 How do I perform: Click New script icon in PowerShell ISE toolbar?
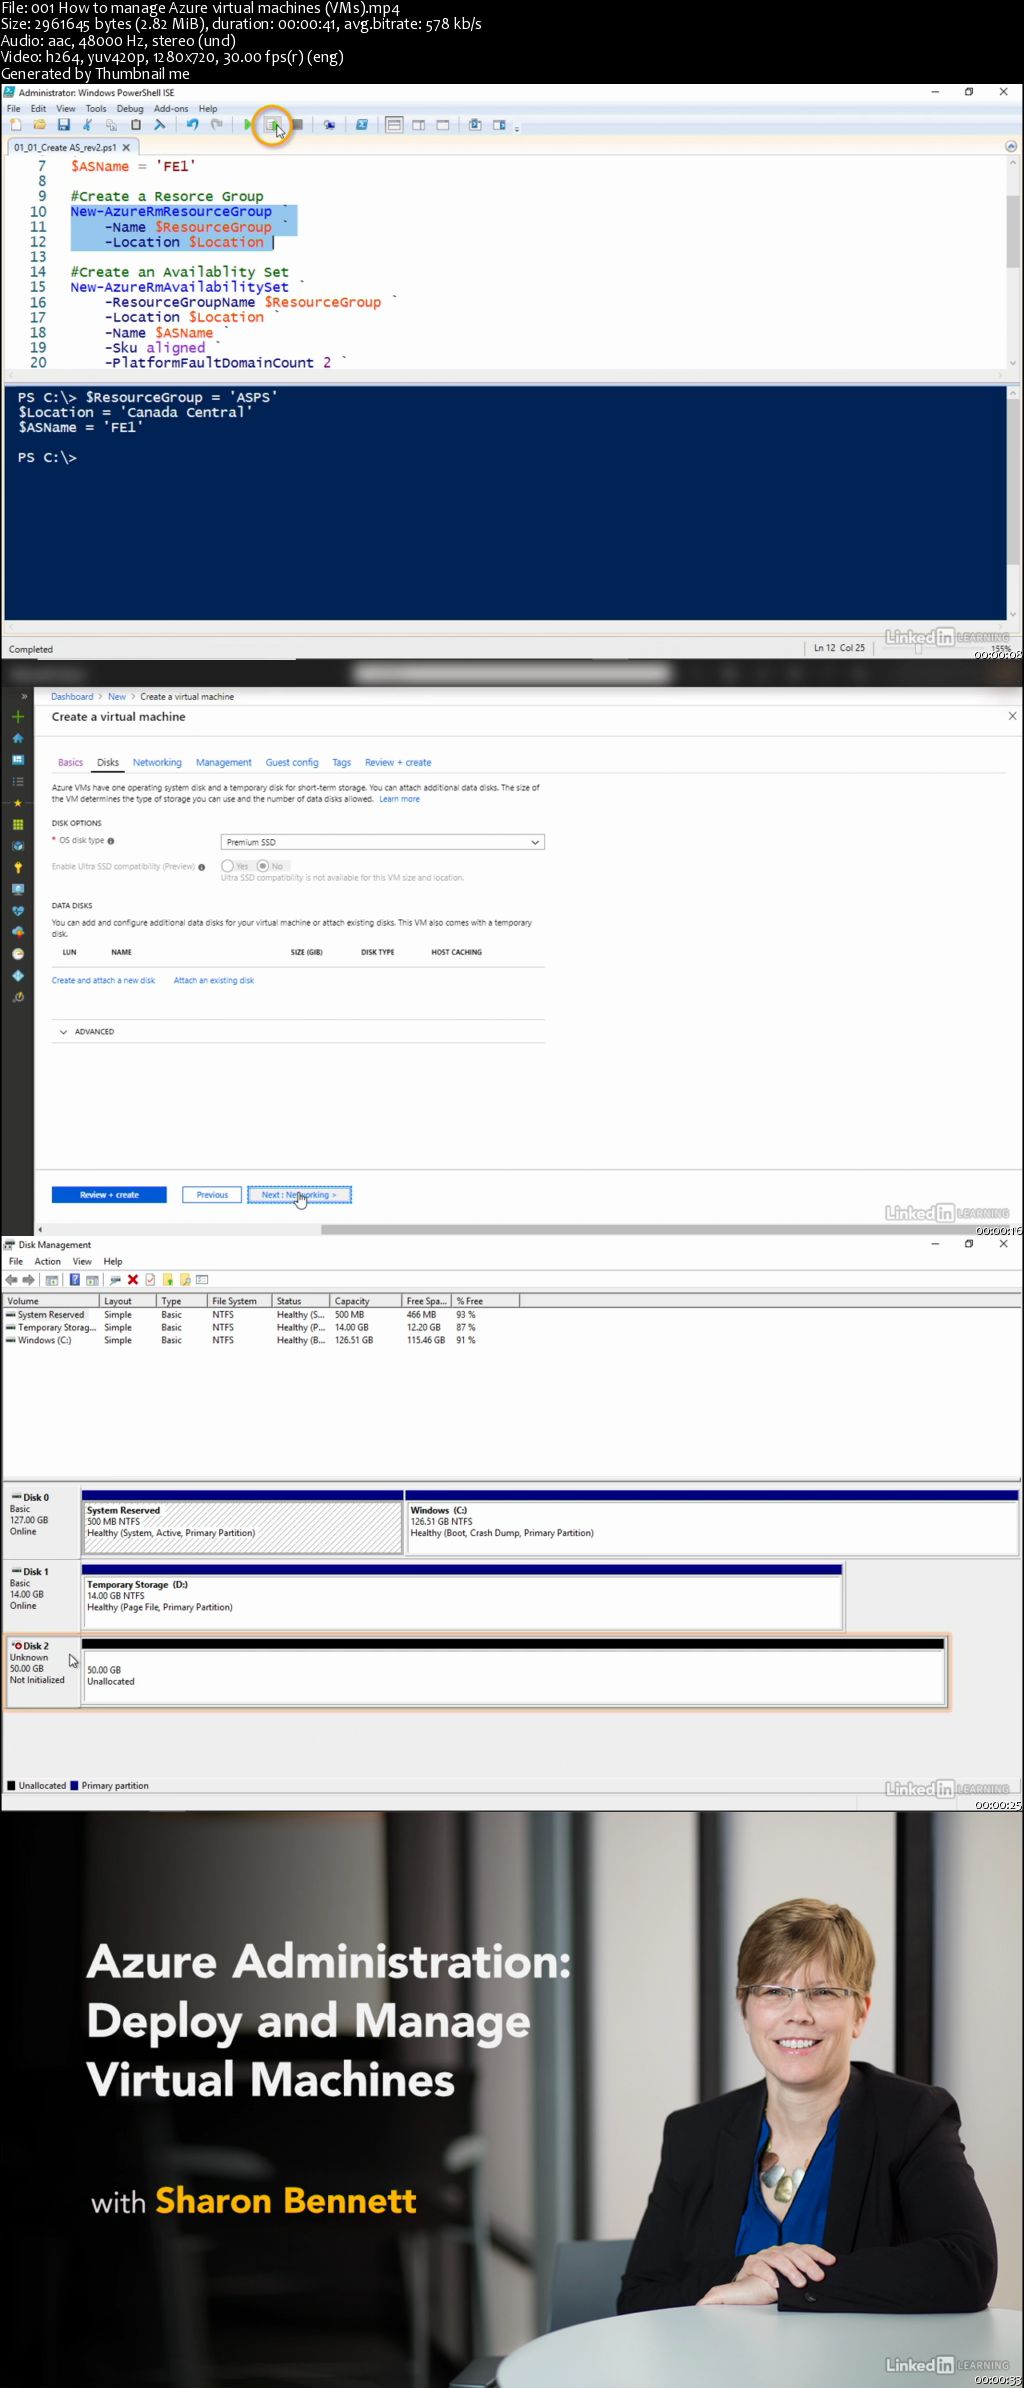click(16, 125)
